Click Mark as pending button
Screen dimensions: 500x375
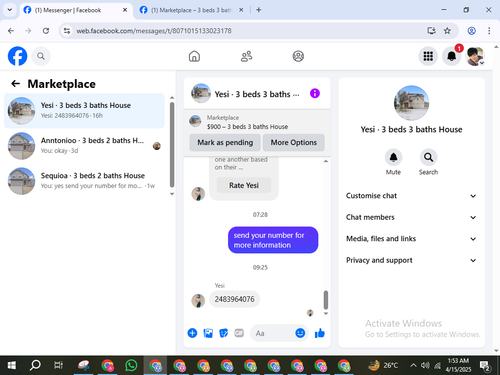225,143
